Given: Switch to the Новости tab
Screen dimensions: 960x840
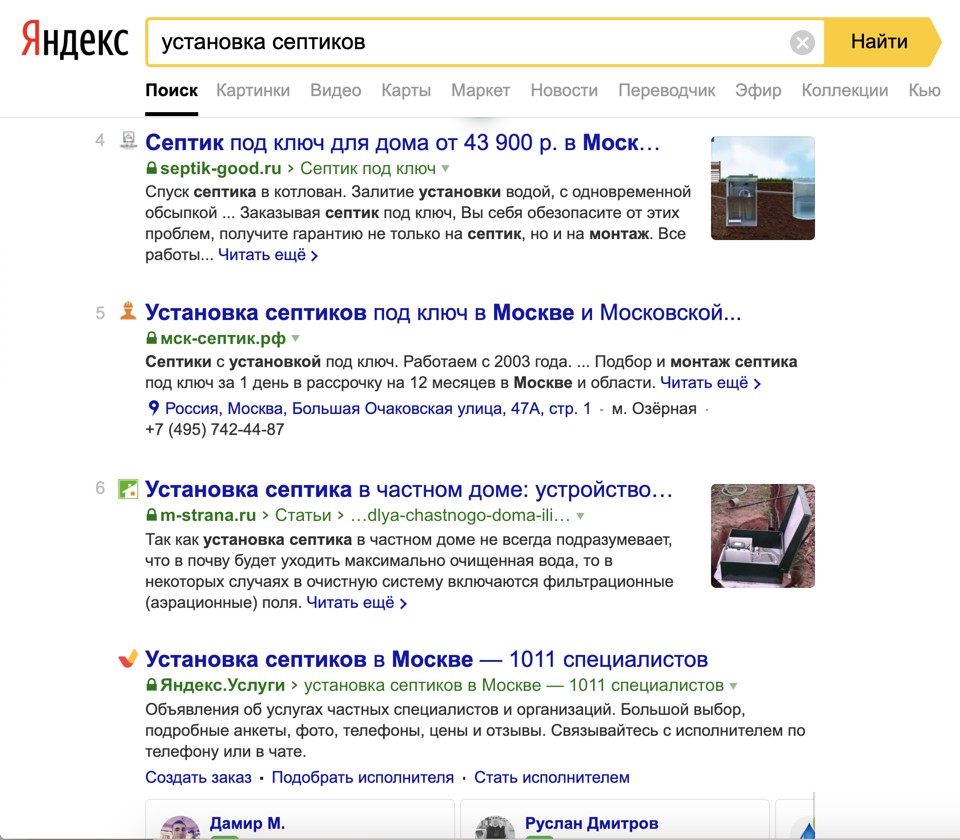Looking at the screenshot, I should click(564, 91).
